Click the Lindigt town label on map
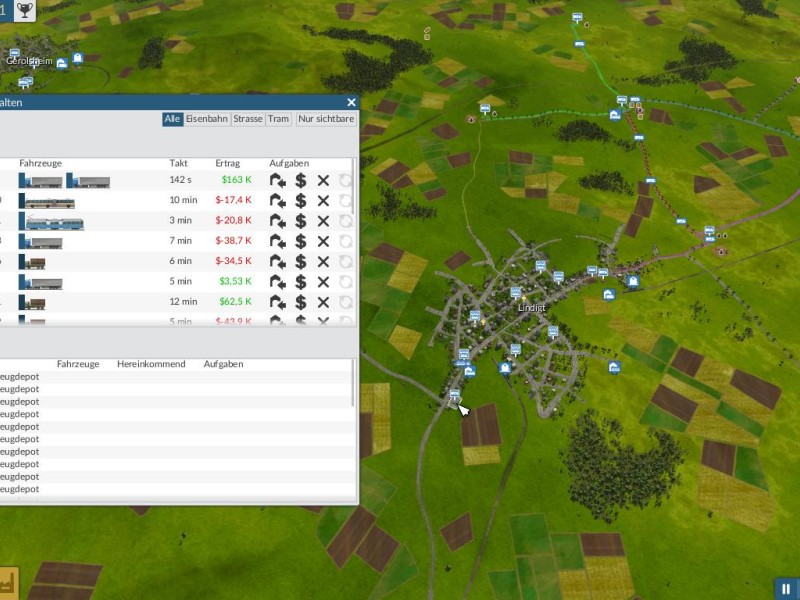The image size is (800, 600). [x=532, y=308]
